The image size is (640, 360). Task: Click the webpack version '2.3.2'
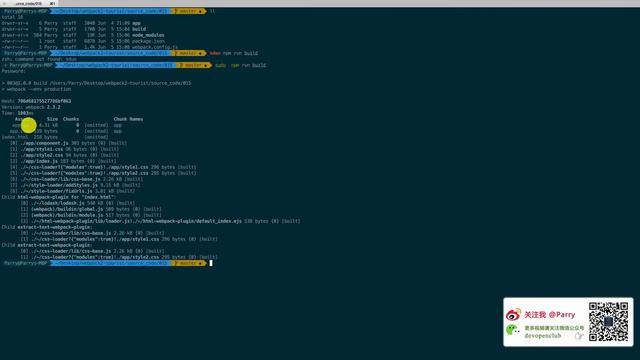53,107
